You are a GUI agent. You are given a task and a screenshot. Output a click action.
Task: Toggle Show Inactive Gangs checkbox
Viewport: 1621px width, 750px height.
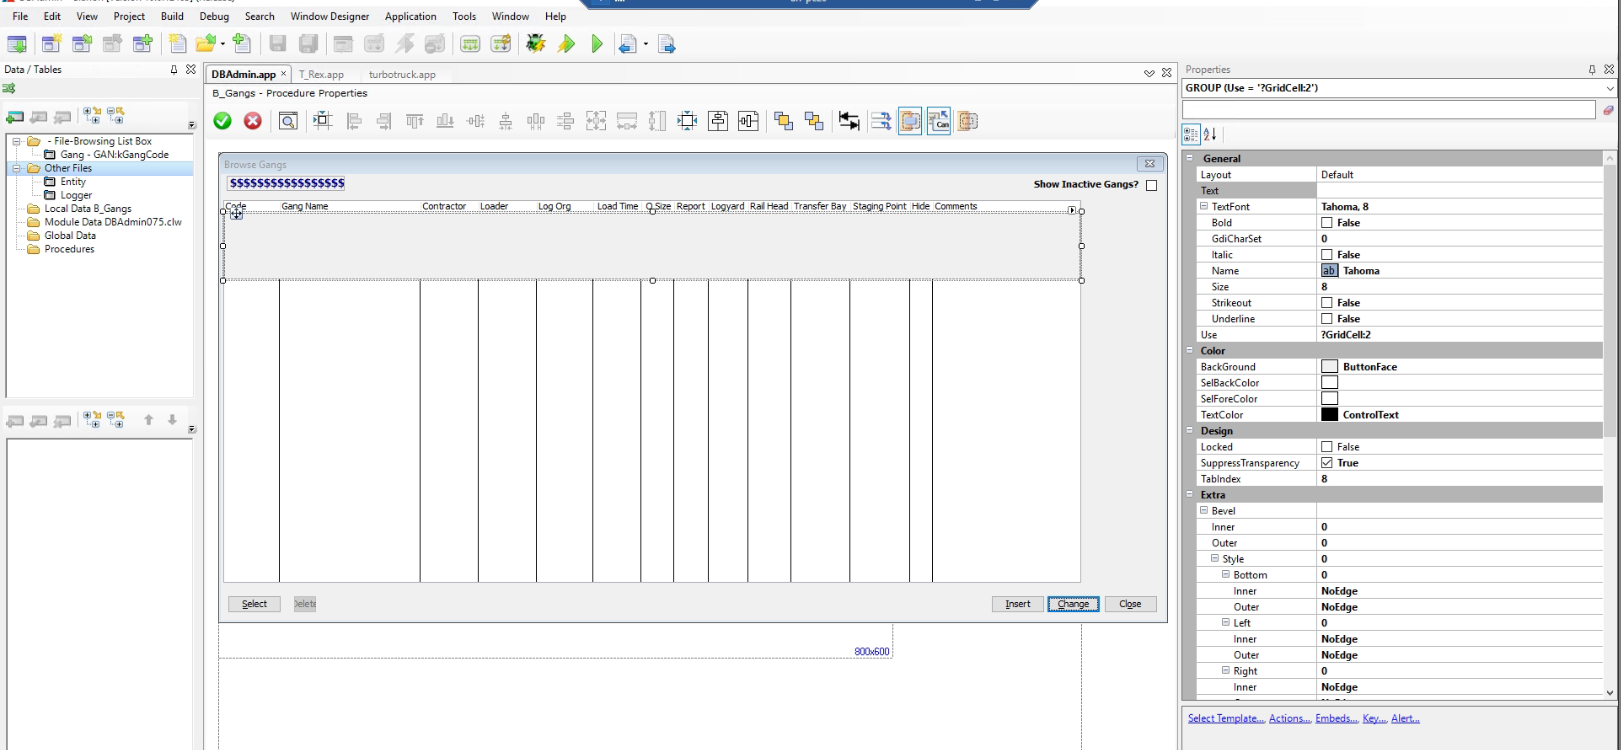(1151, 185)
